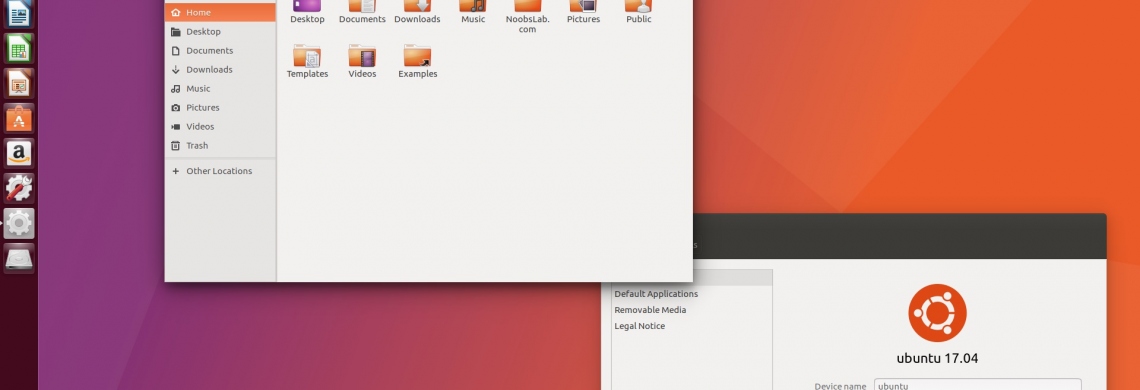
Task: Open the Documents folder icon in Files
Action: coord(362,7)
